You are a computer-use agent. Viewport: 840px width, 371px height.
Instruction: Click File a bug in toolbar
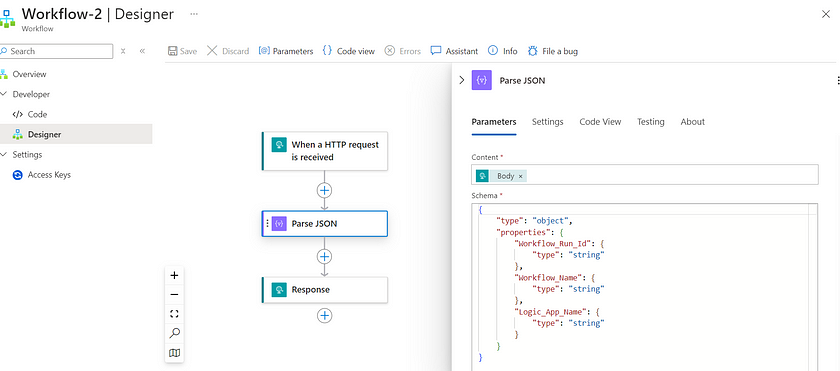pos(553,51)
